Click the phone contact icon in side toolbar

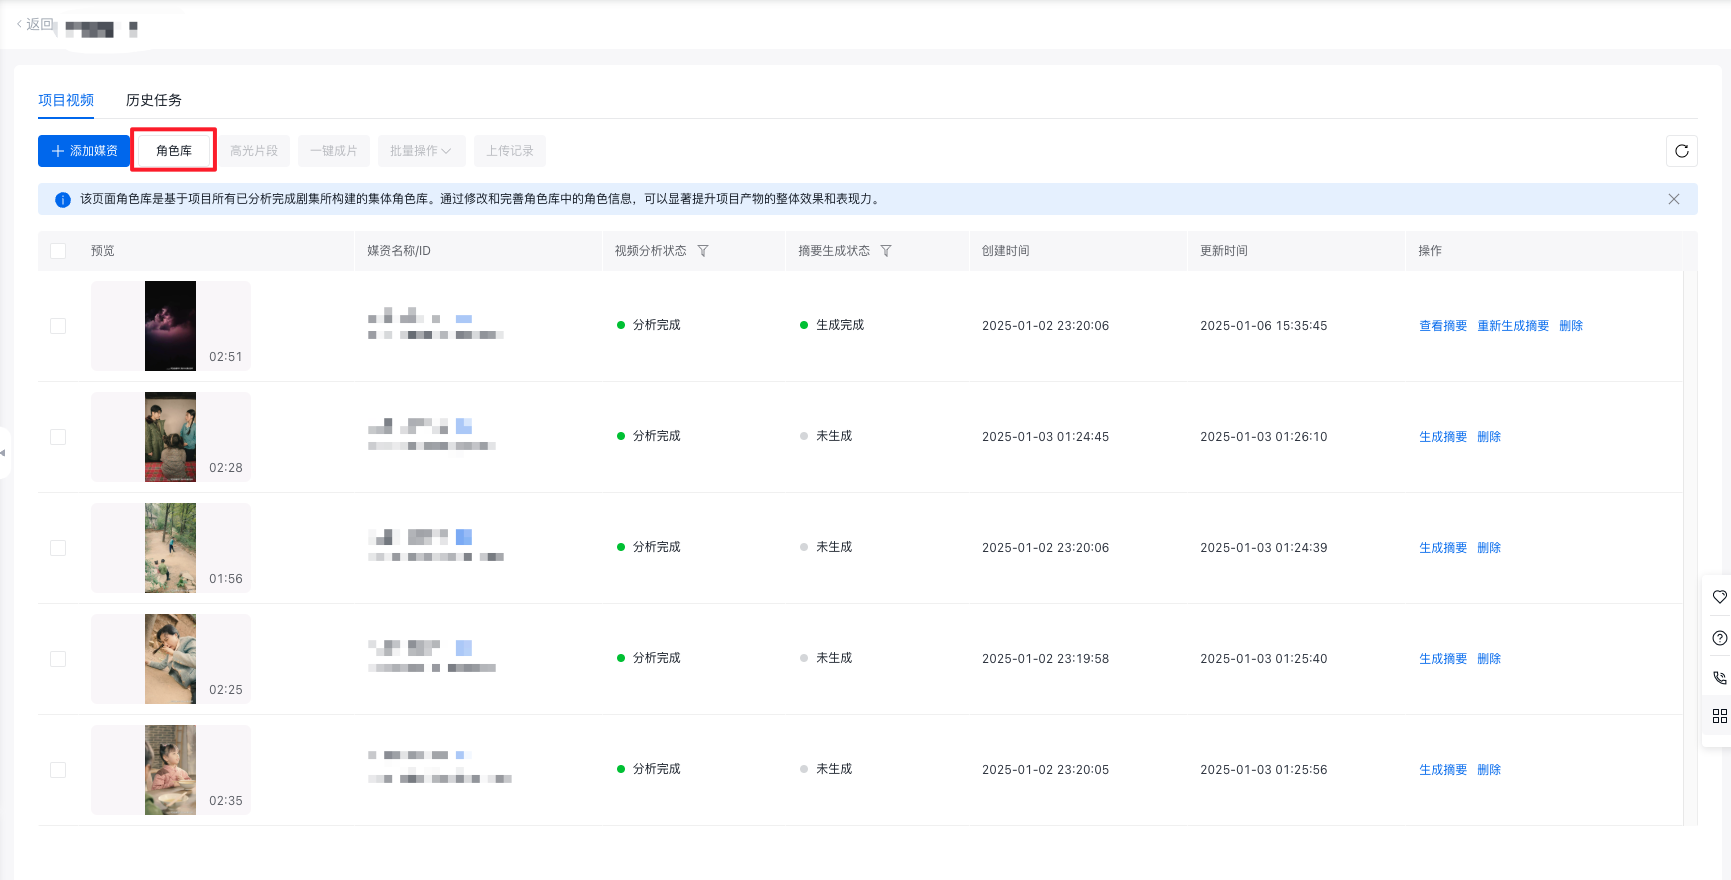[1719, 677]
